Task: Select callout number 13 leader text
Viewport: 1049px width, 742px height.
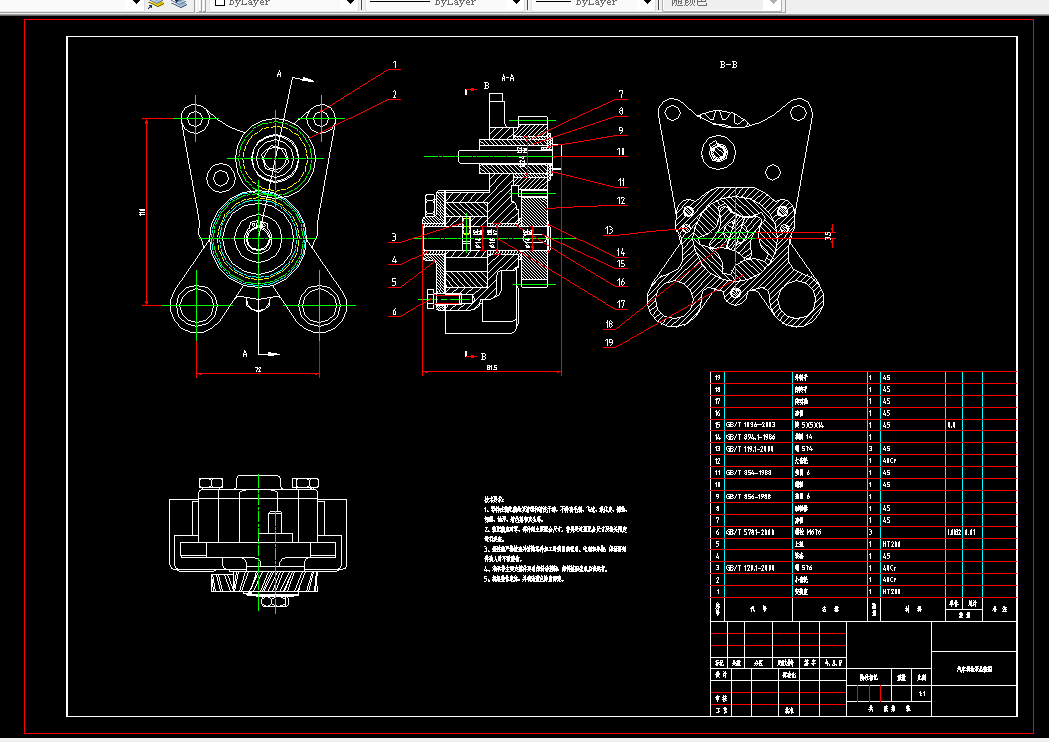Action: click(609, 230)
